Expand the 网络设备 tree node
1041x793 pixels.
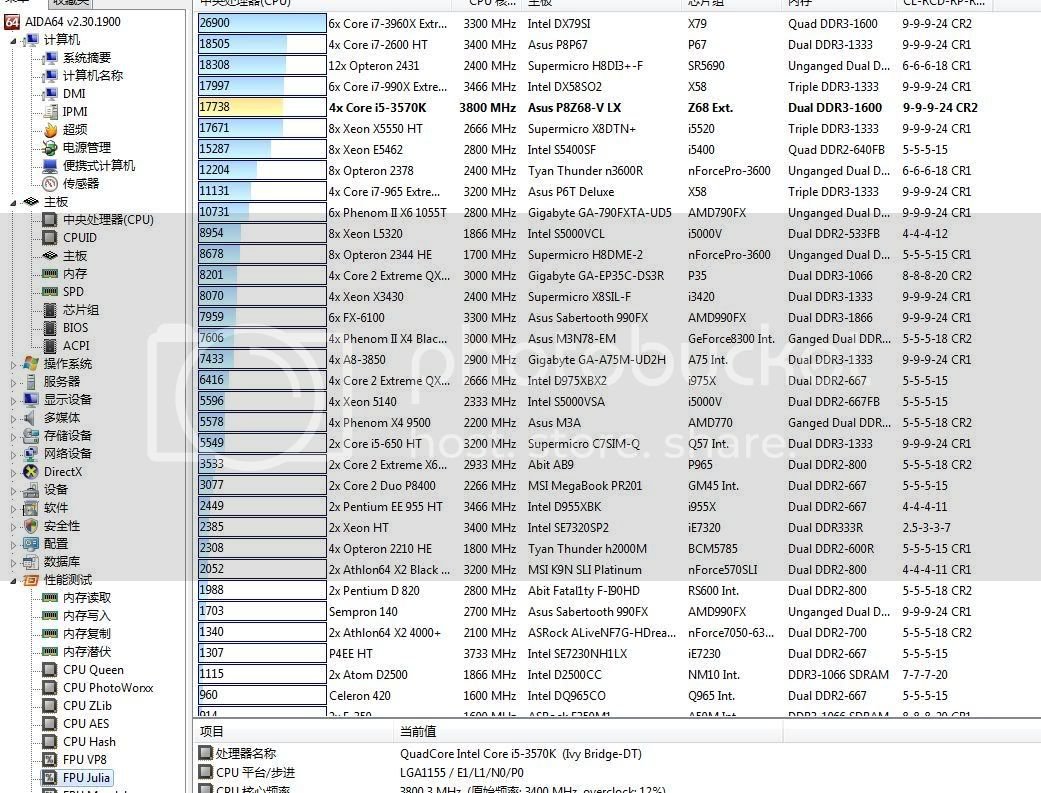(14, 454)
